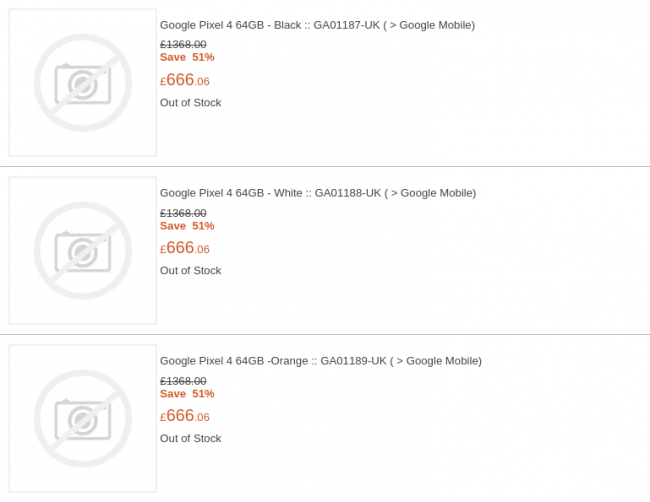This screenshot has width=650, height=502.
Task: Click the crossed-out £1368.00 price for Orange model
Action: pyautogui.click(x=183, y=380)
